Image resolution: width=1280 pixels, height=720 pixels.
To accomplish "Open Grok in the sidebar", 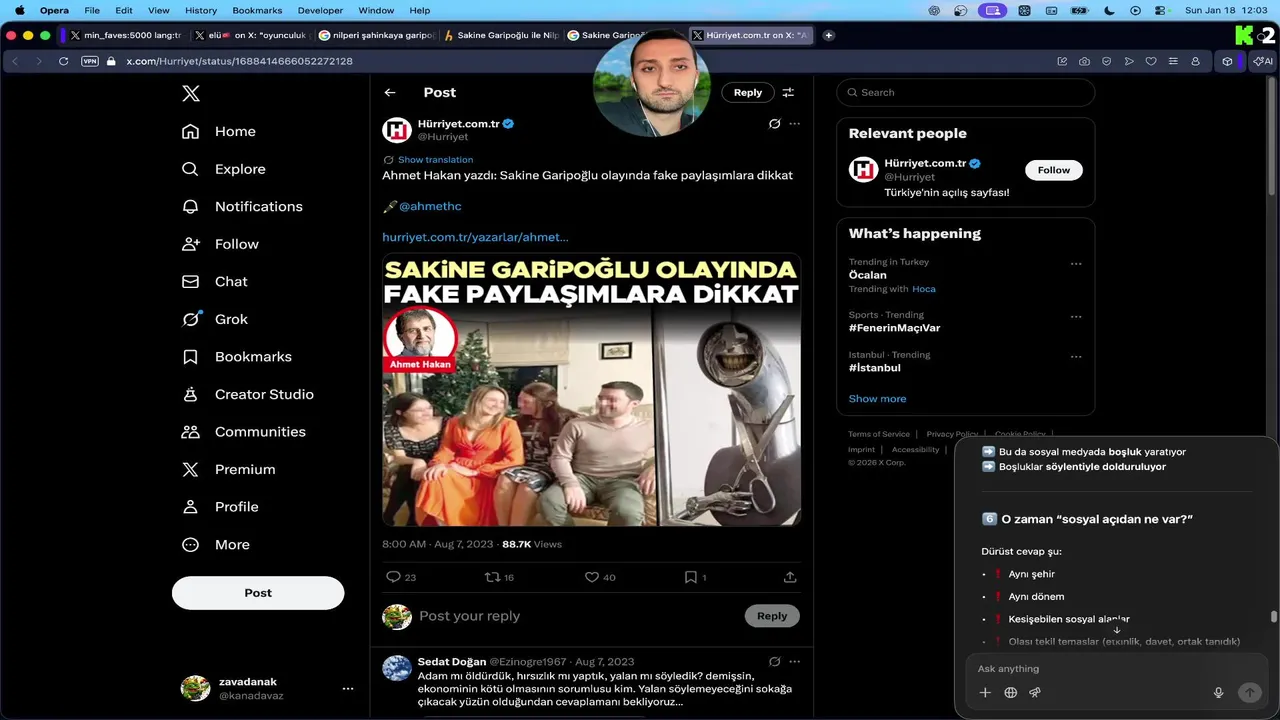I will click(214, 319).
